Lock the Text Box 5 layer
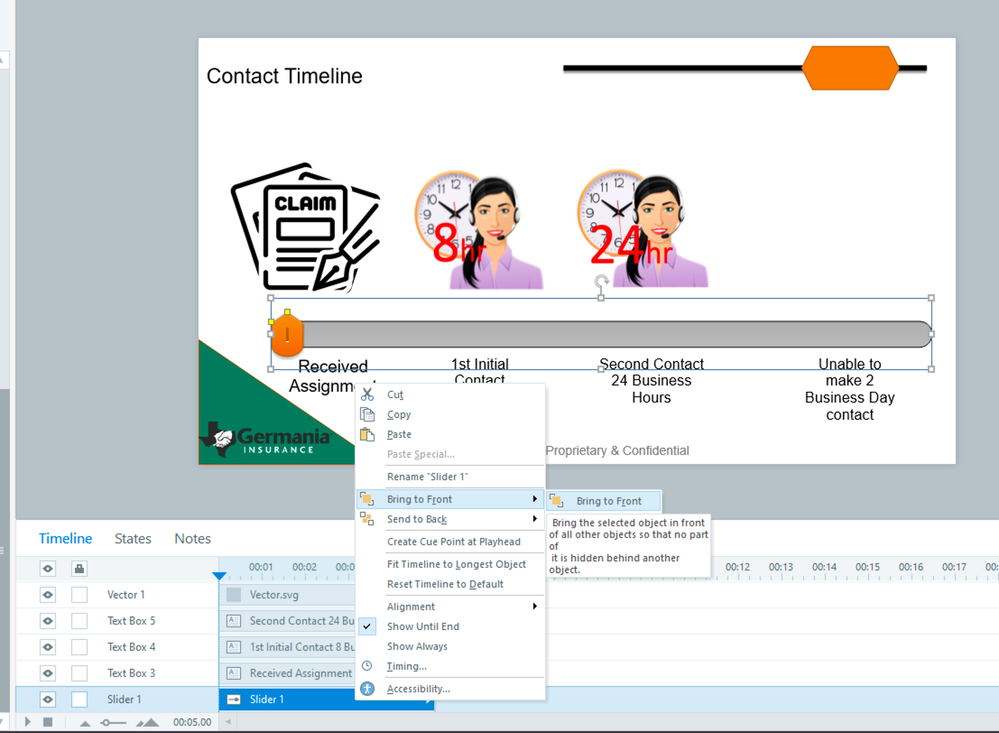The image size is (999, 733). point(79,621)
